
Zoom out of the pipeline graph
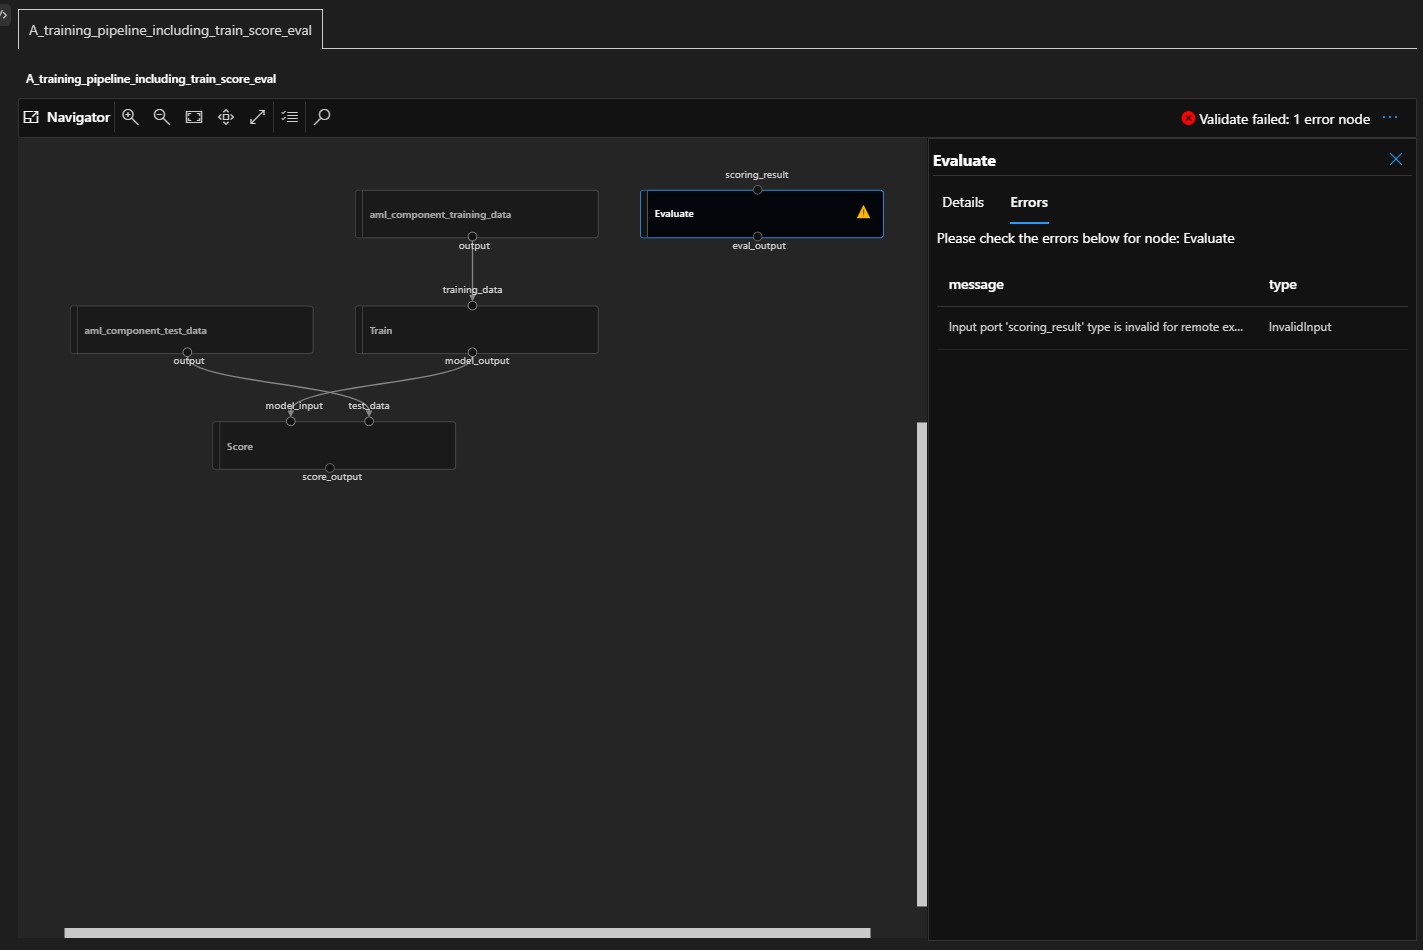coord(162,117)
